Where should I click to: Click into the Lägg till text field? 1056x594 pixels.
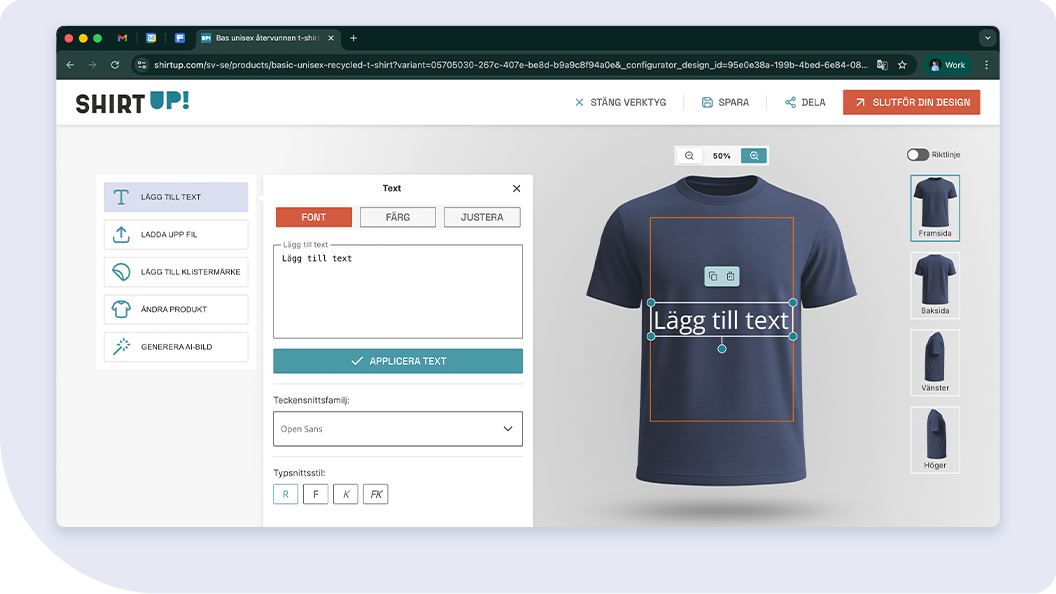(398, 292)
